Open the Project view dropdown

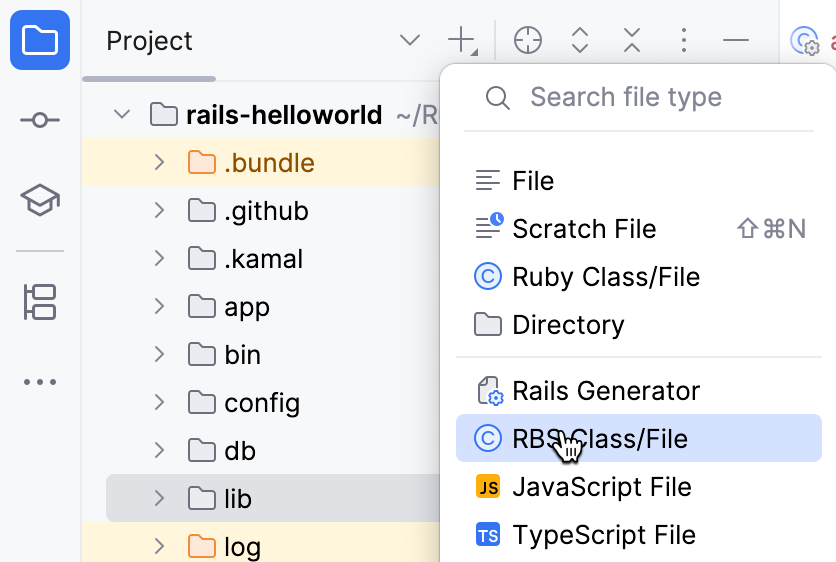410,41
